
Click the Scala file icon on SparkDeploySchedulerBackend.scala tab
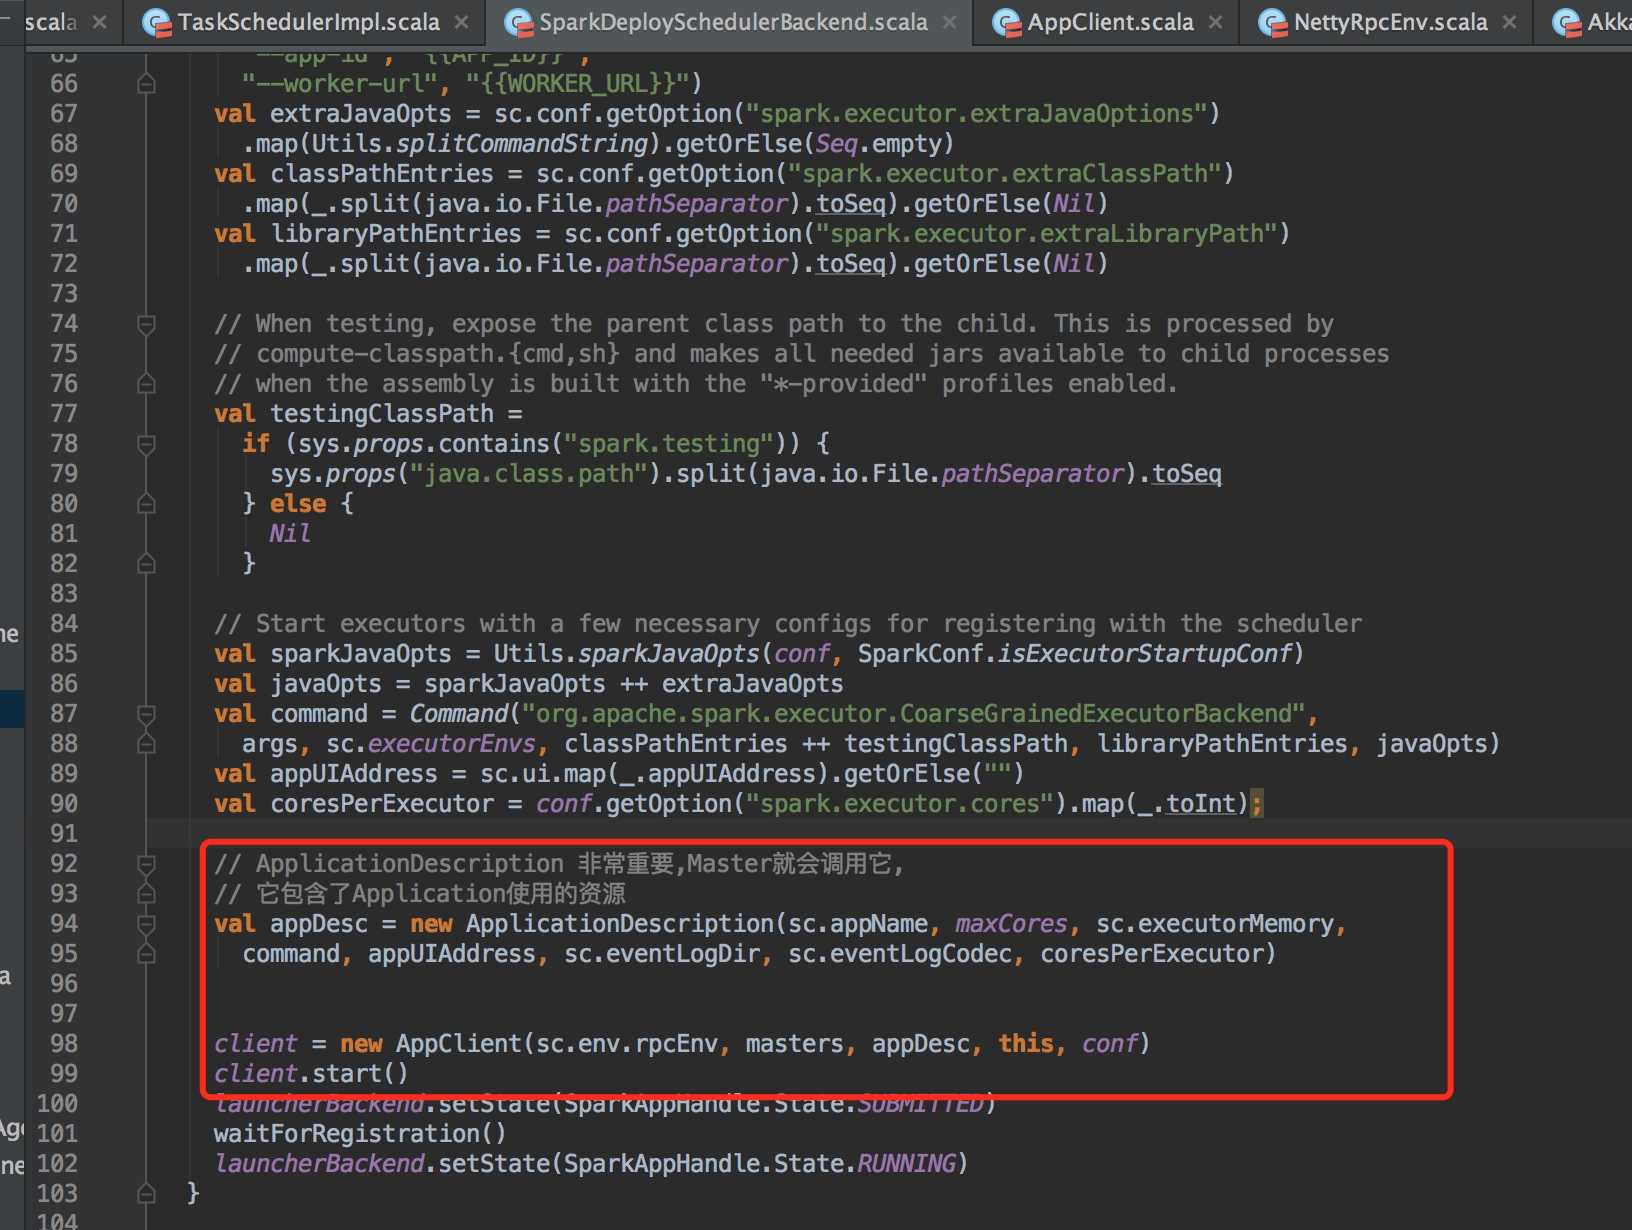tap(519, 22)
